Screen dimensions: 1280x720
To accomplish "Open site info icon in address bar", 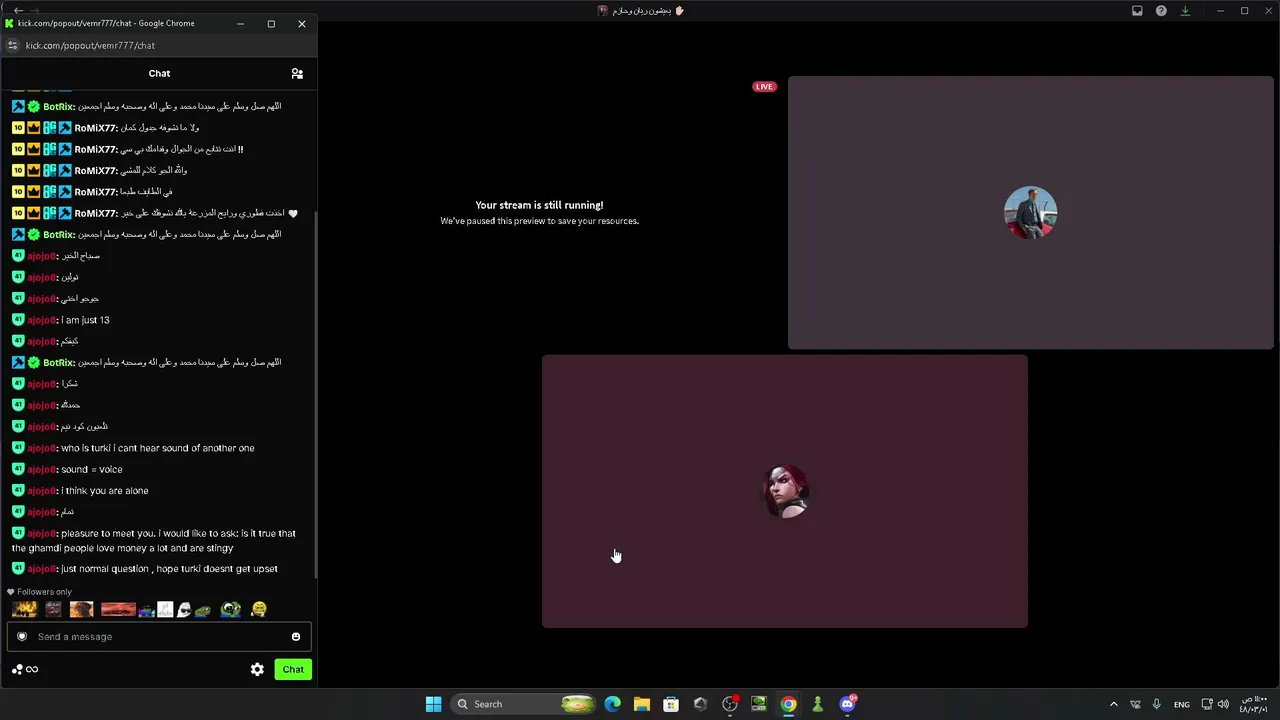I will tap(12, 45).
